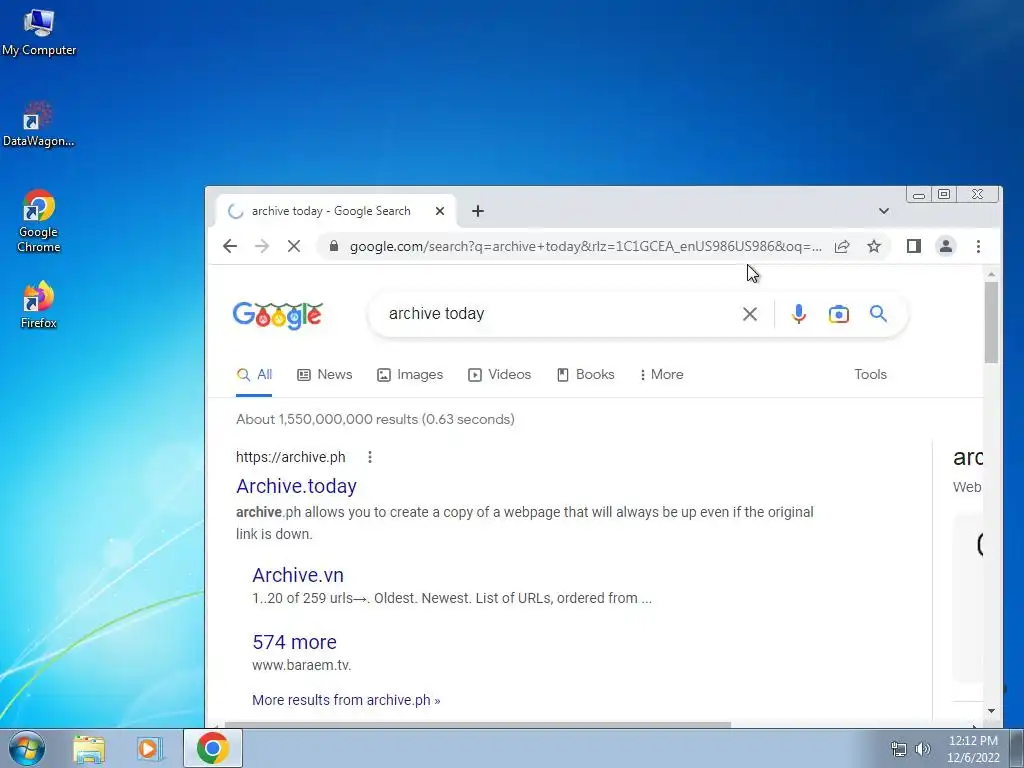The image size is (1024, 768).
Task: Click the taskbar clock showing 12:12 PM
Action: pos(973,749)
